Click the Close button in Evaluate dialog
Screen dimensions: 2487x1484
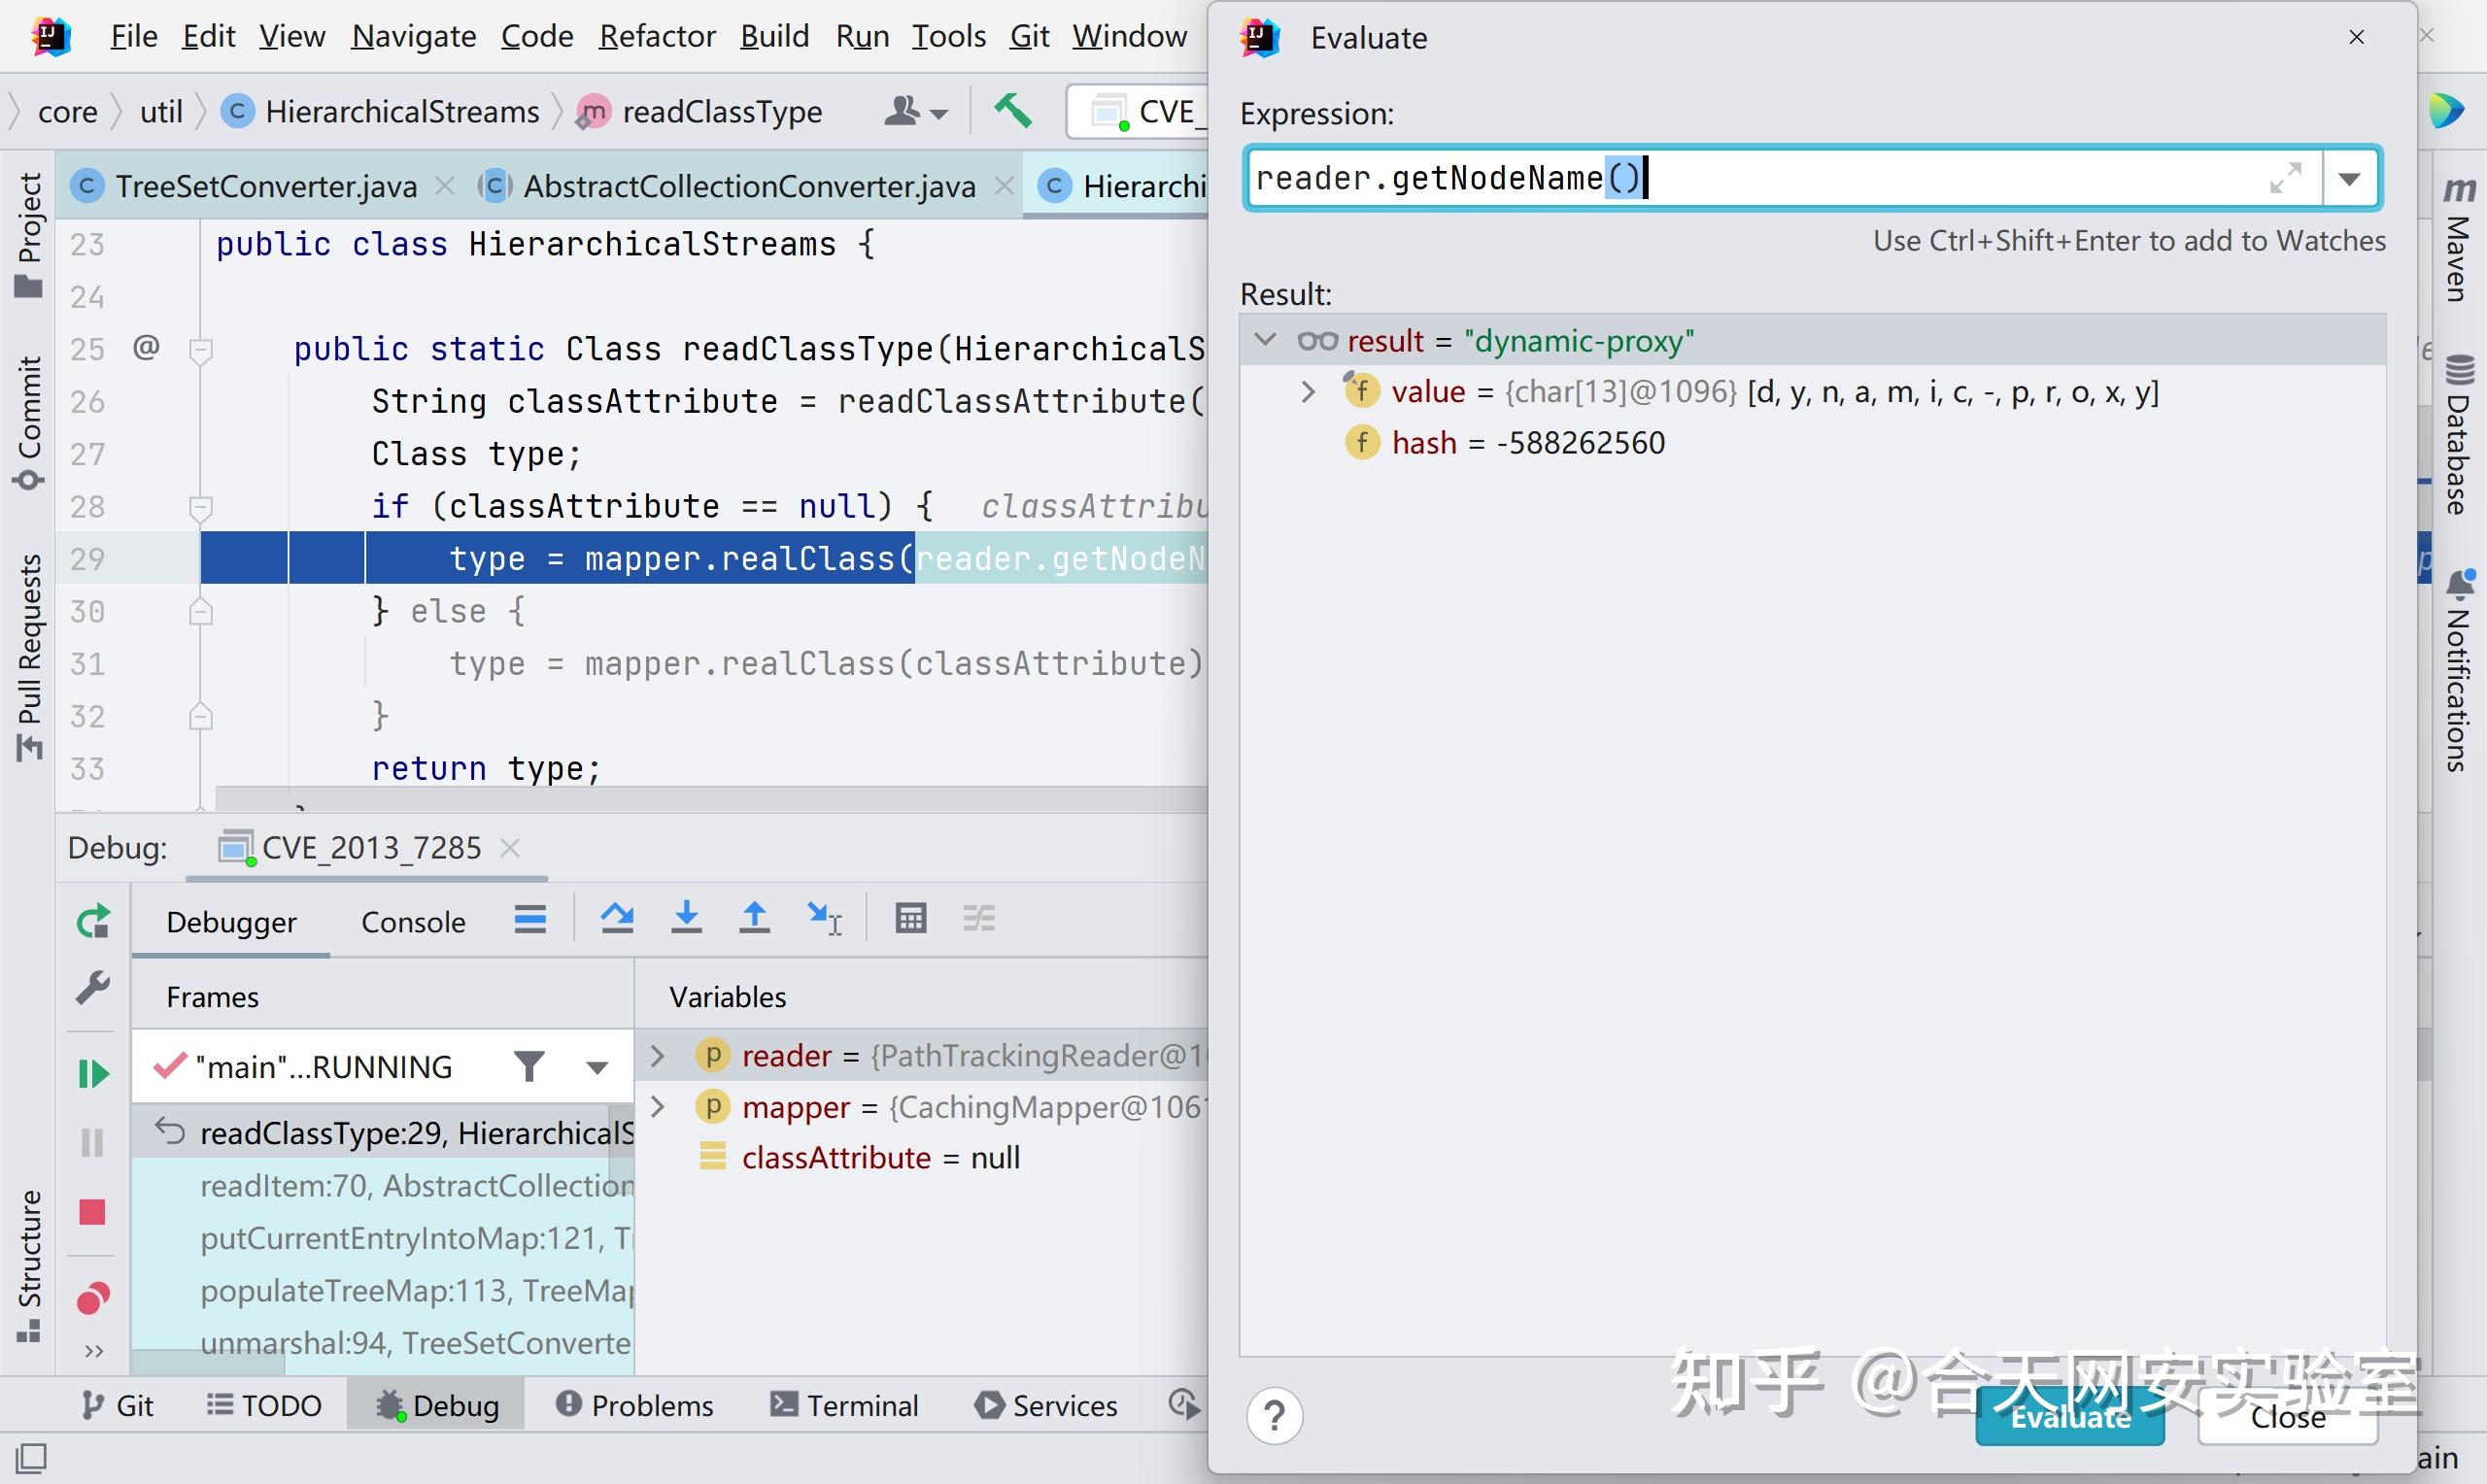coord(2290,1416)
